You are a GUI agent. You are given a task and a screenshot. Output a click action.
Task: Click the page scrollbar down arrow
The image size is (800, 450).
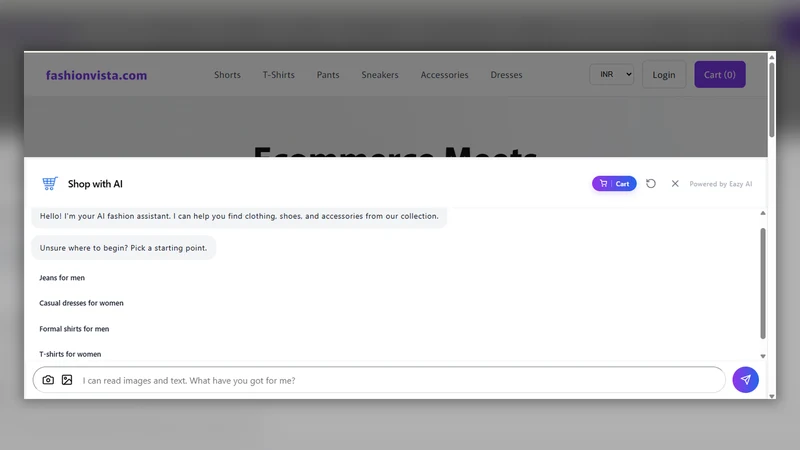click(x=771, y=396)
